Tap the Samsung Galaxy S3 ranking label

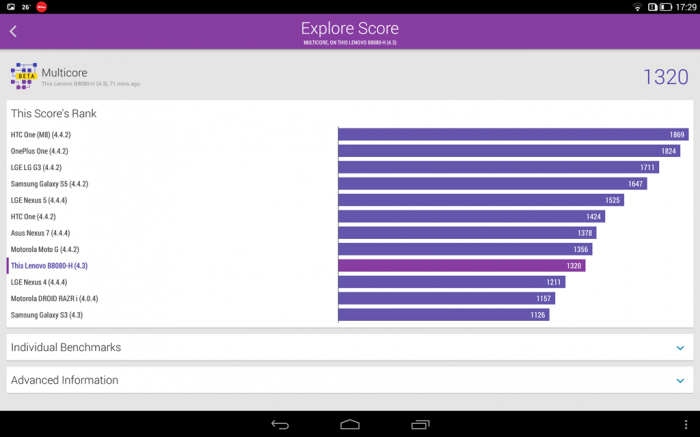tap(47, 315)
